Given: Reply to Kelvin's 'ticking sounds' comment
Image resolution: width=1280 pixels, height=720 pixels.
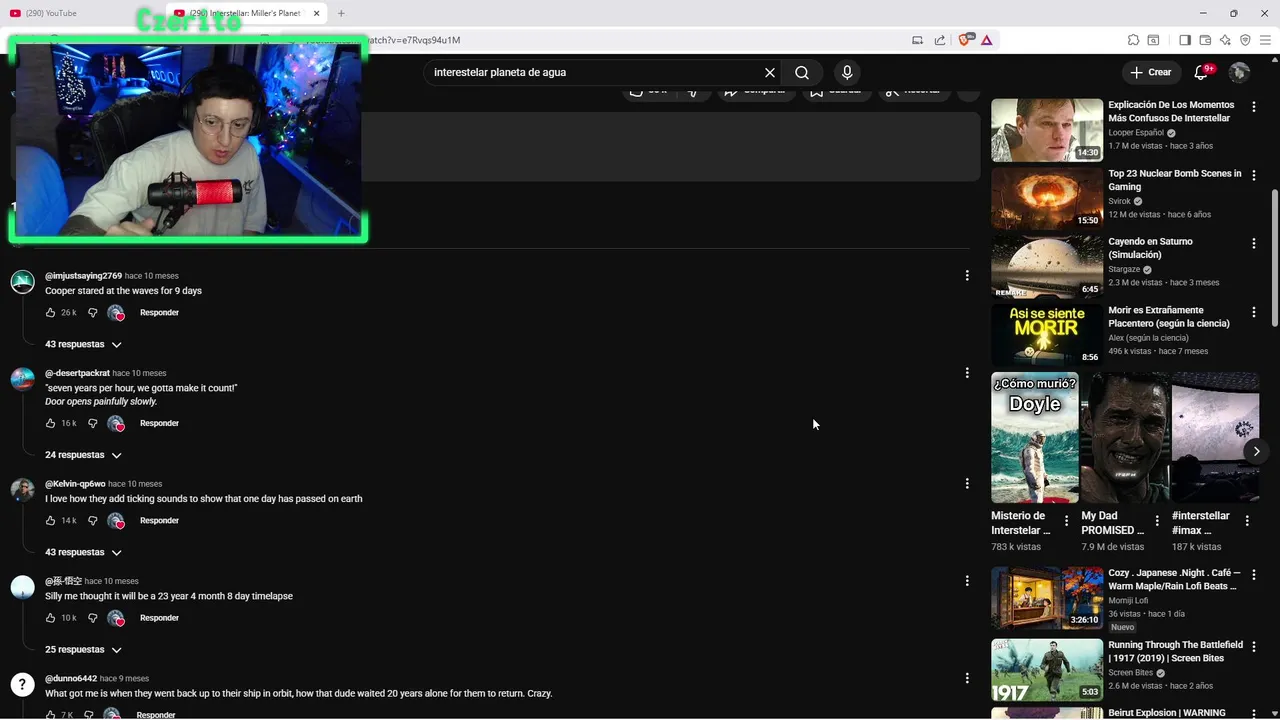Looking at the screenshot, I should (x=159, y=521).
